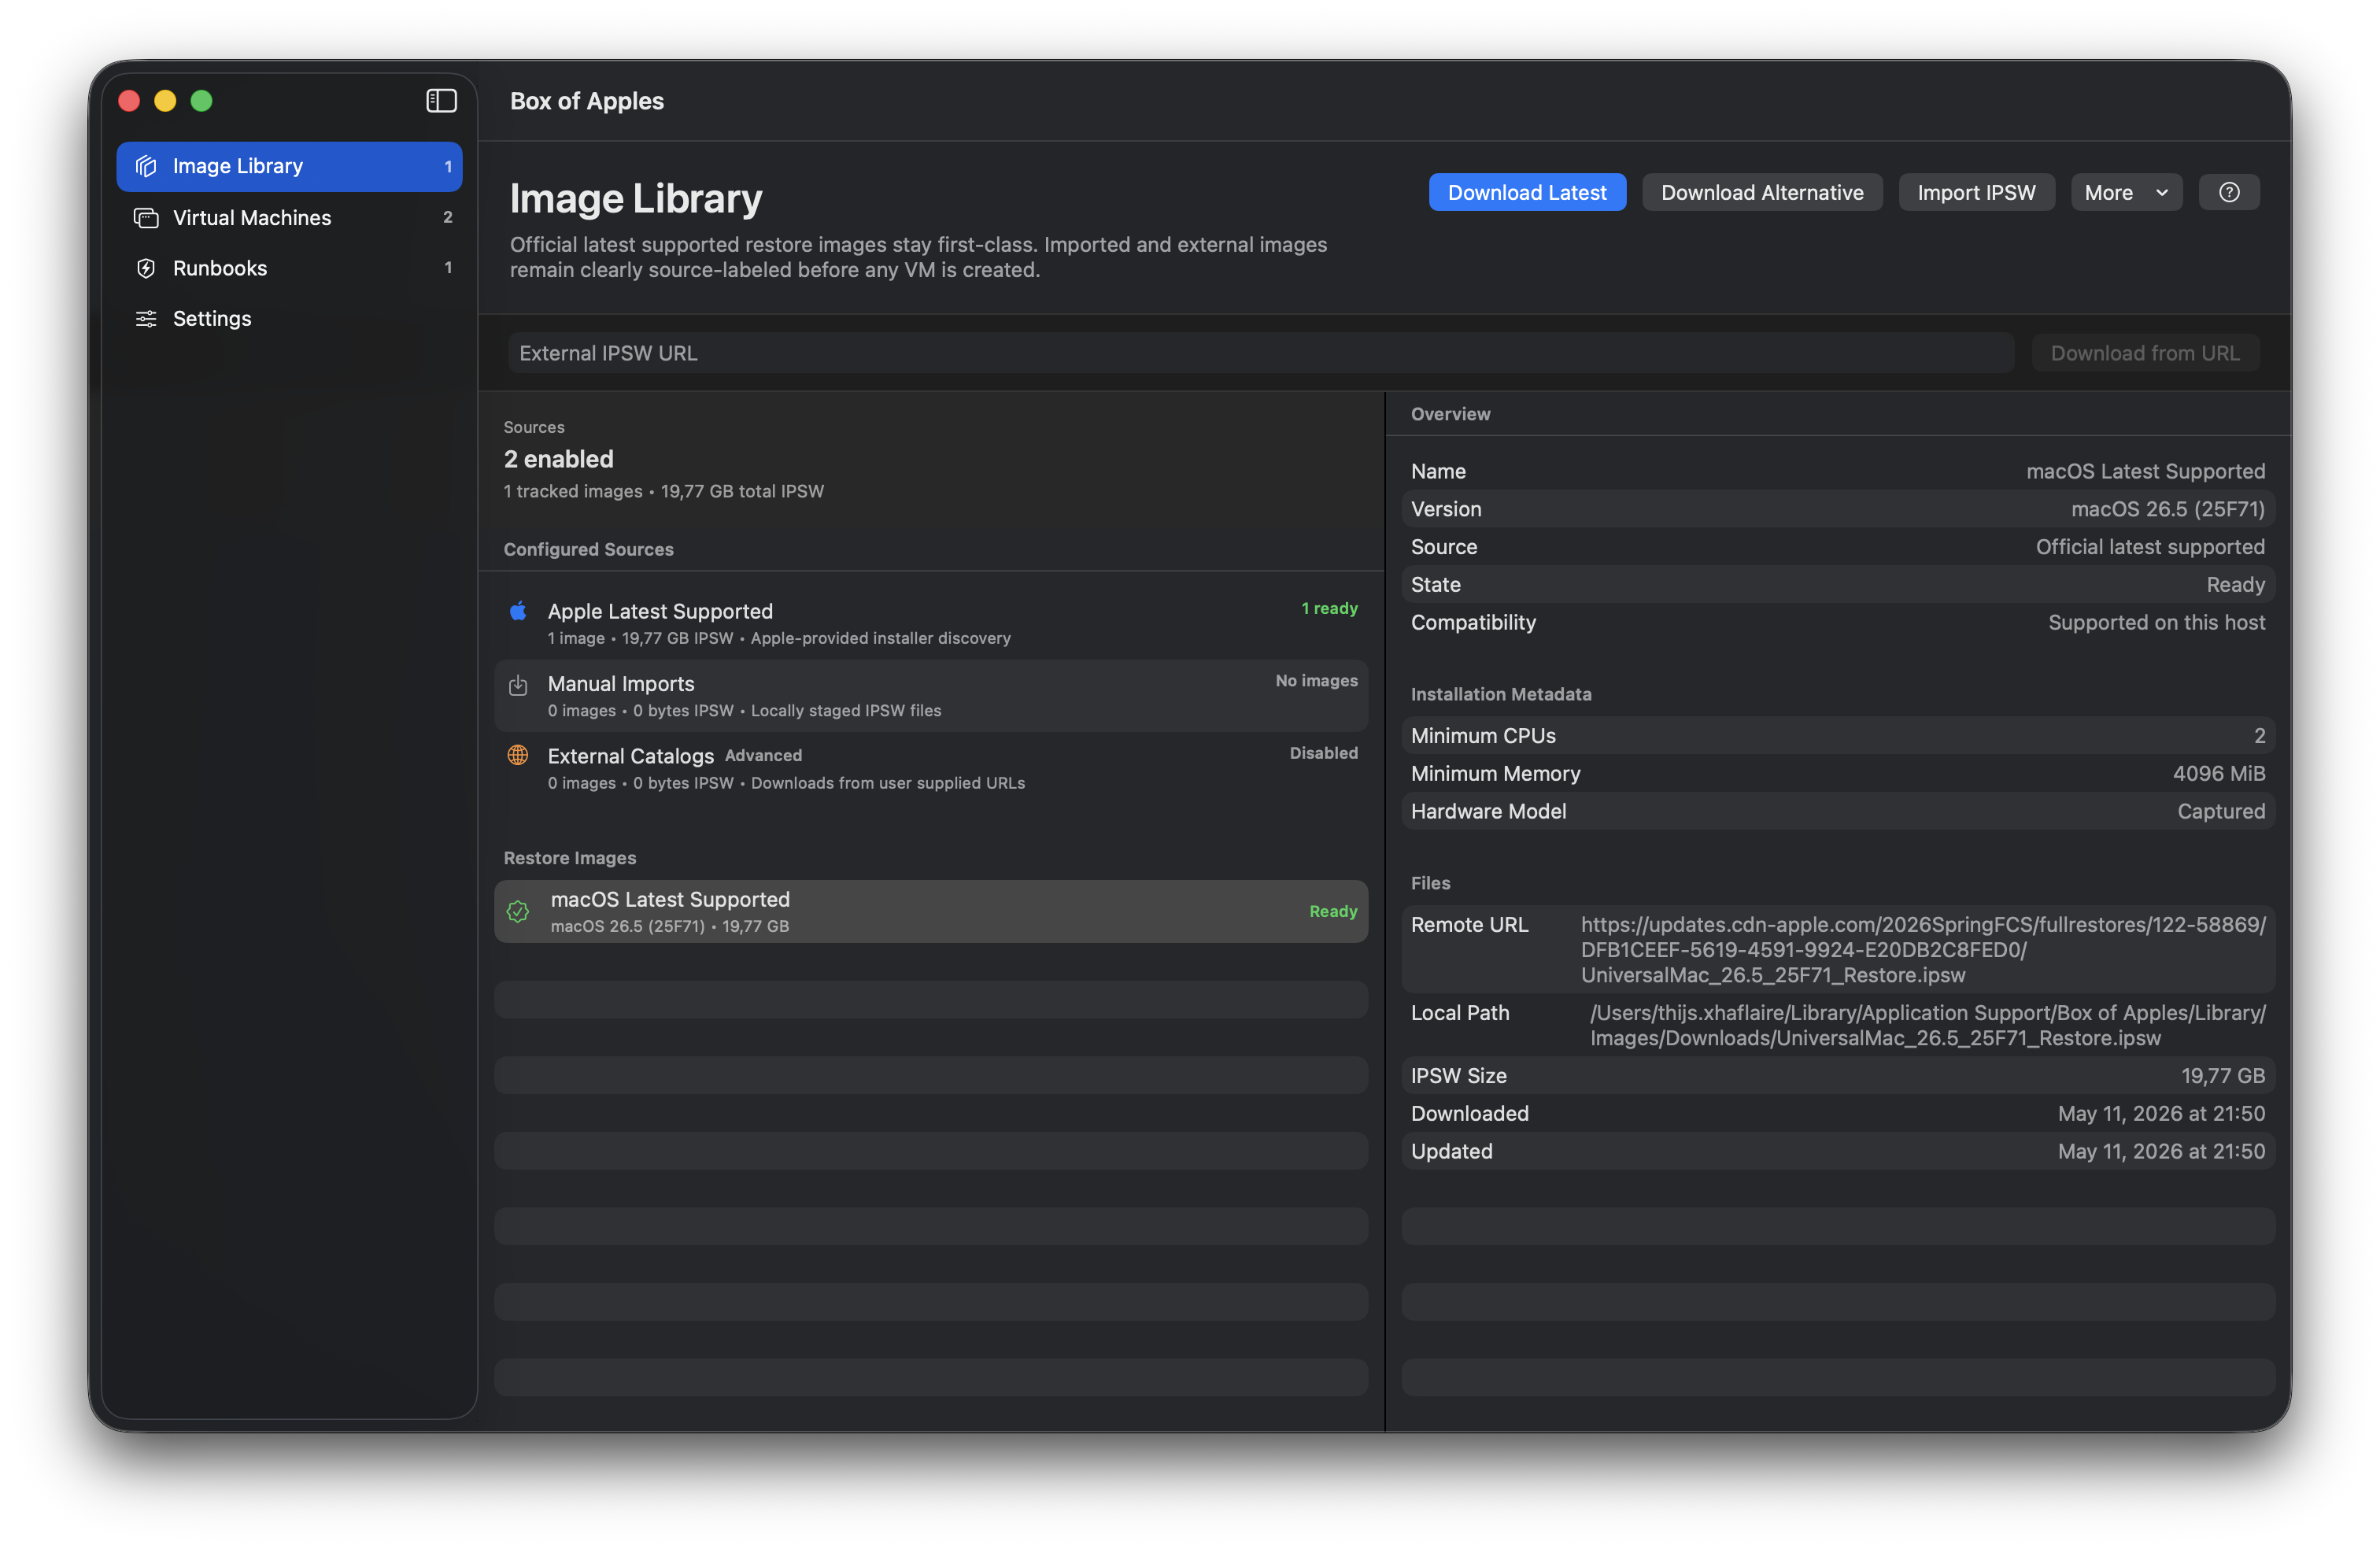Click the Hardware Model value 'Captured'
The height and width of the screenshot is (1549, 2380).
click(2221, 811)
